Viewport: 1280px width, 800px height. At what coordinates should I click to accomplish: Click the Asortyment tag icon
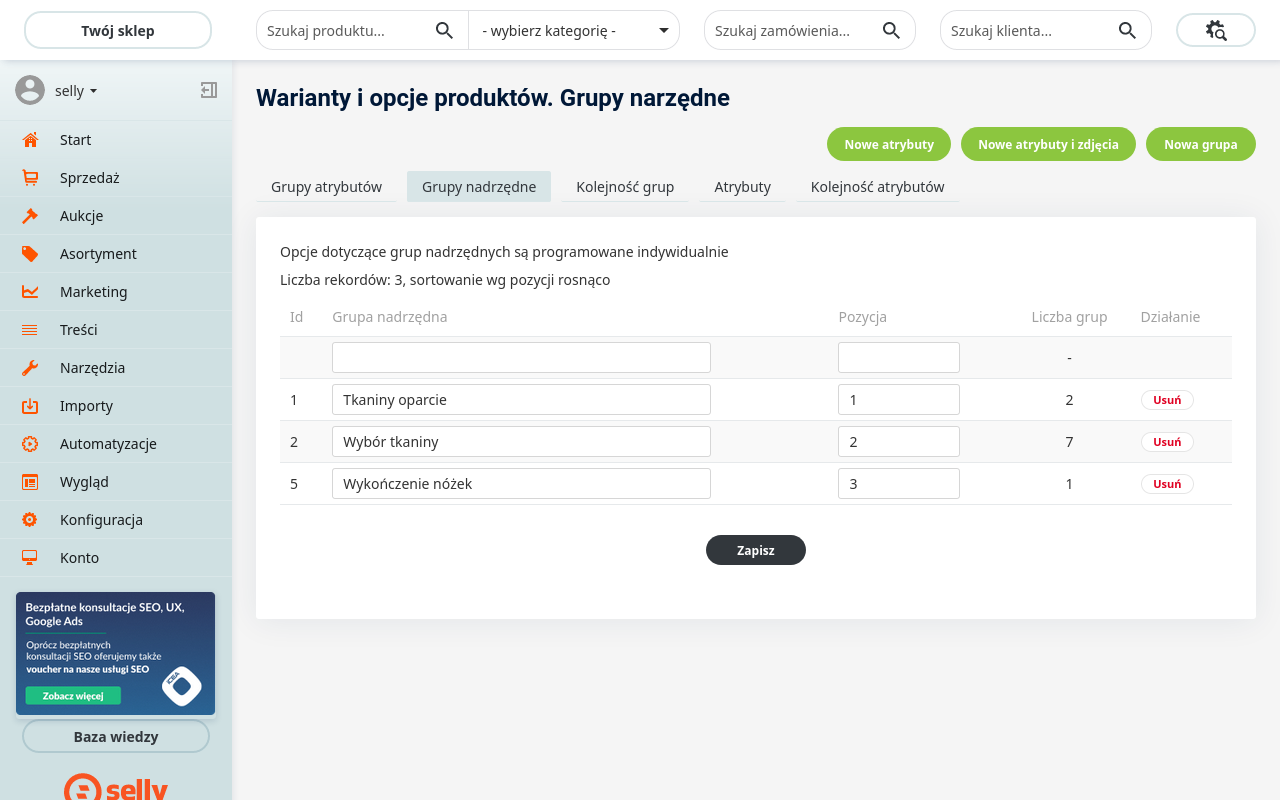[x=30, y=254]
